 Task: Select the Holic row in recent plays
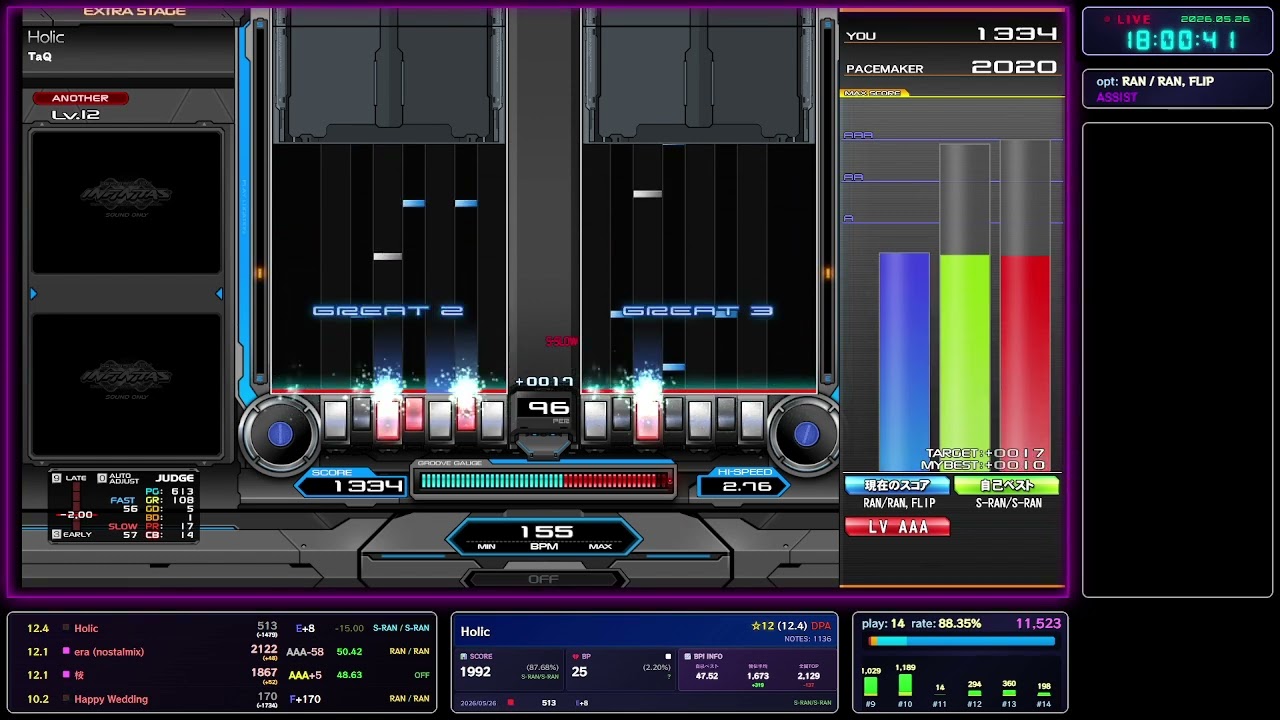pos(222,629)
